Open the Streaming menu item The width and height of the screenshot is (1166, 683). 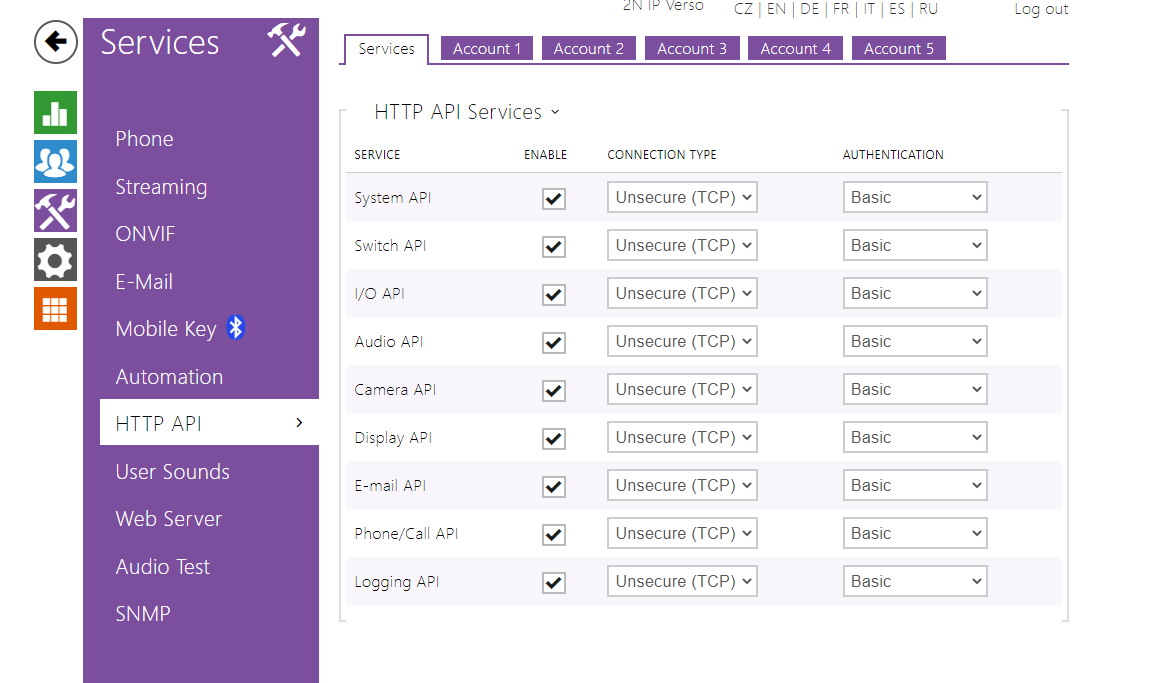coord(161,187)
